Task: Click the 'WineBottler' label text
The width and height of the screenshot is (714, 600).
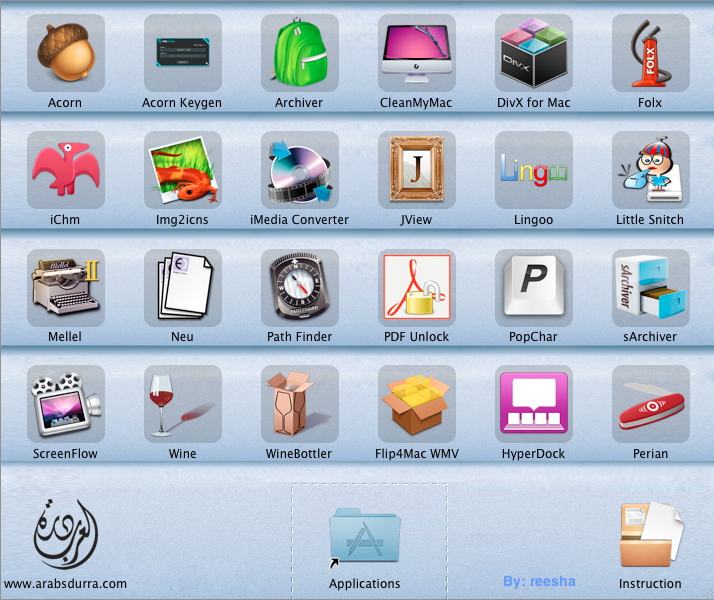Action: pyautogui.click(x=299, y=454)
